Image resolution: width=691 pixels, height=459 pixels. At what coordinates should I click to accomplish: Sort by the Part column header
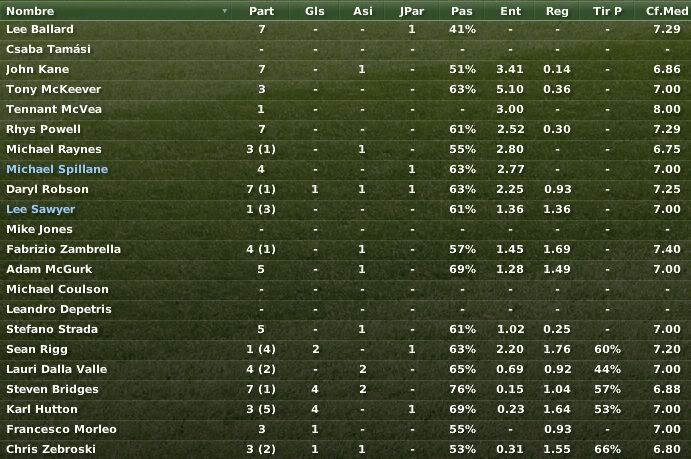pos(261,11)
